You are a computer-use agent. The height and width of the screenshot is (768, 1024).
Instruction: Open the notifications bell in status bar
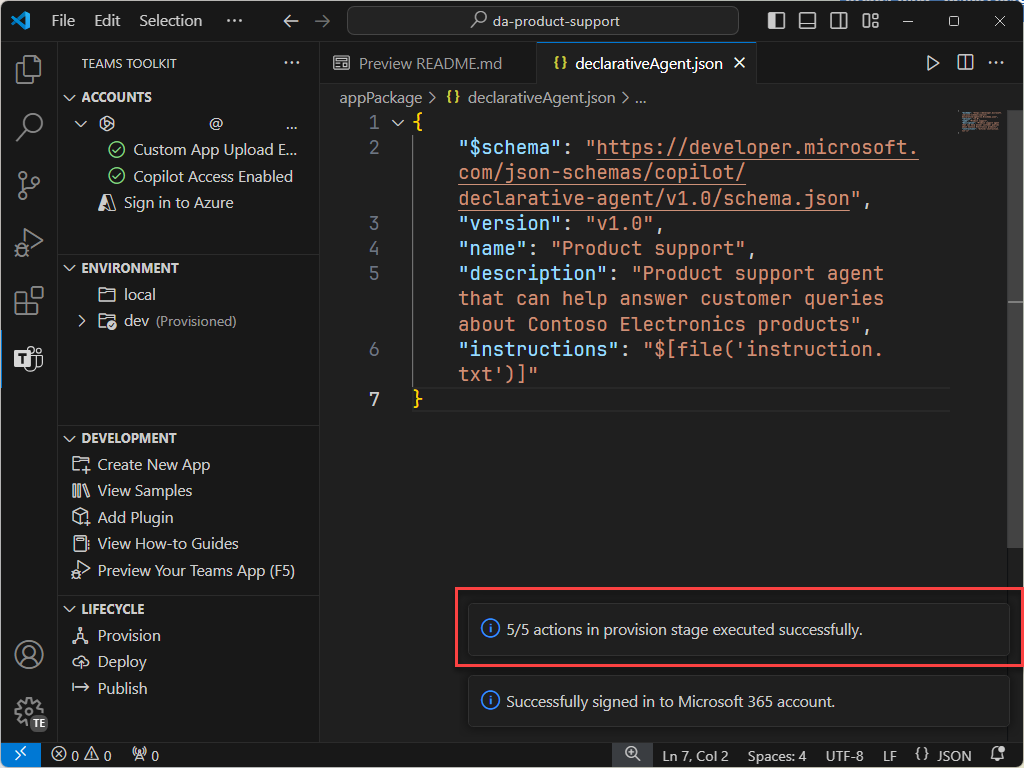[x=997, y=755]
